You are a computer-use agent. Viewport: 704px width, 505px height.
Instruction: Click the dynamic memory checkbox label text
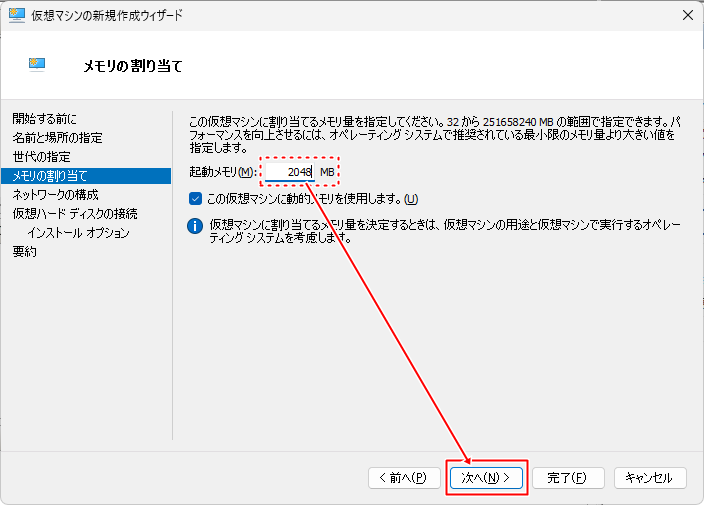click(305, 198)
